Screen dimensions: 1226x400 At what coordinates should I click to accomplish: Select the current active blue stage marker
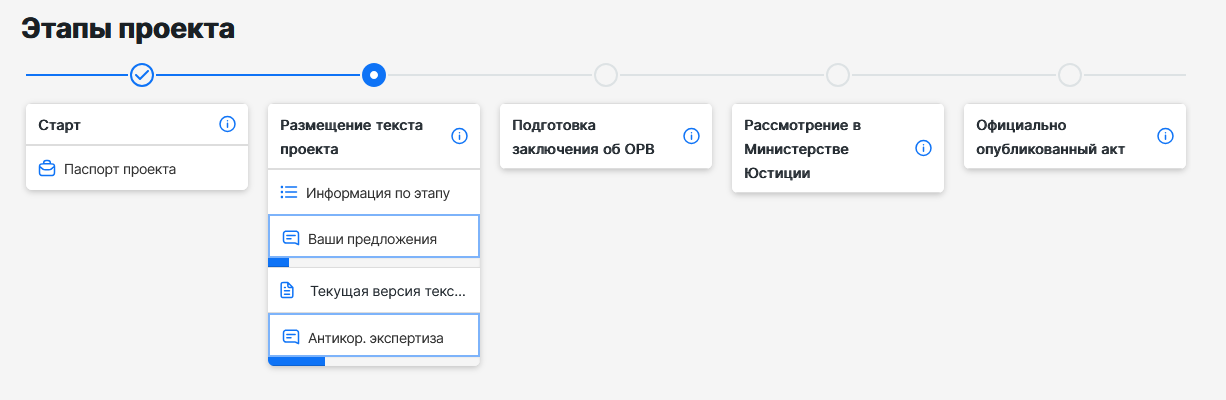374,75
